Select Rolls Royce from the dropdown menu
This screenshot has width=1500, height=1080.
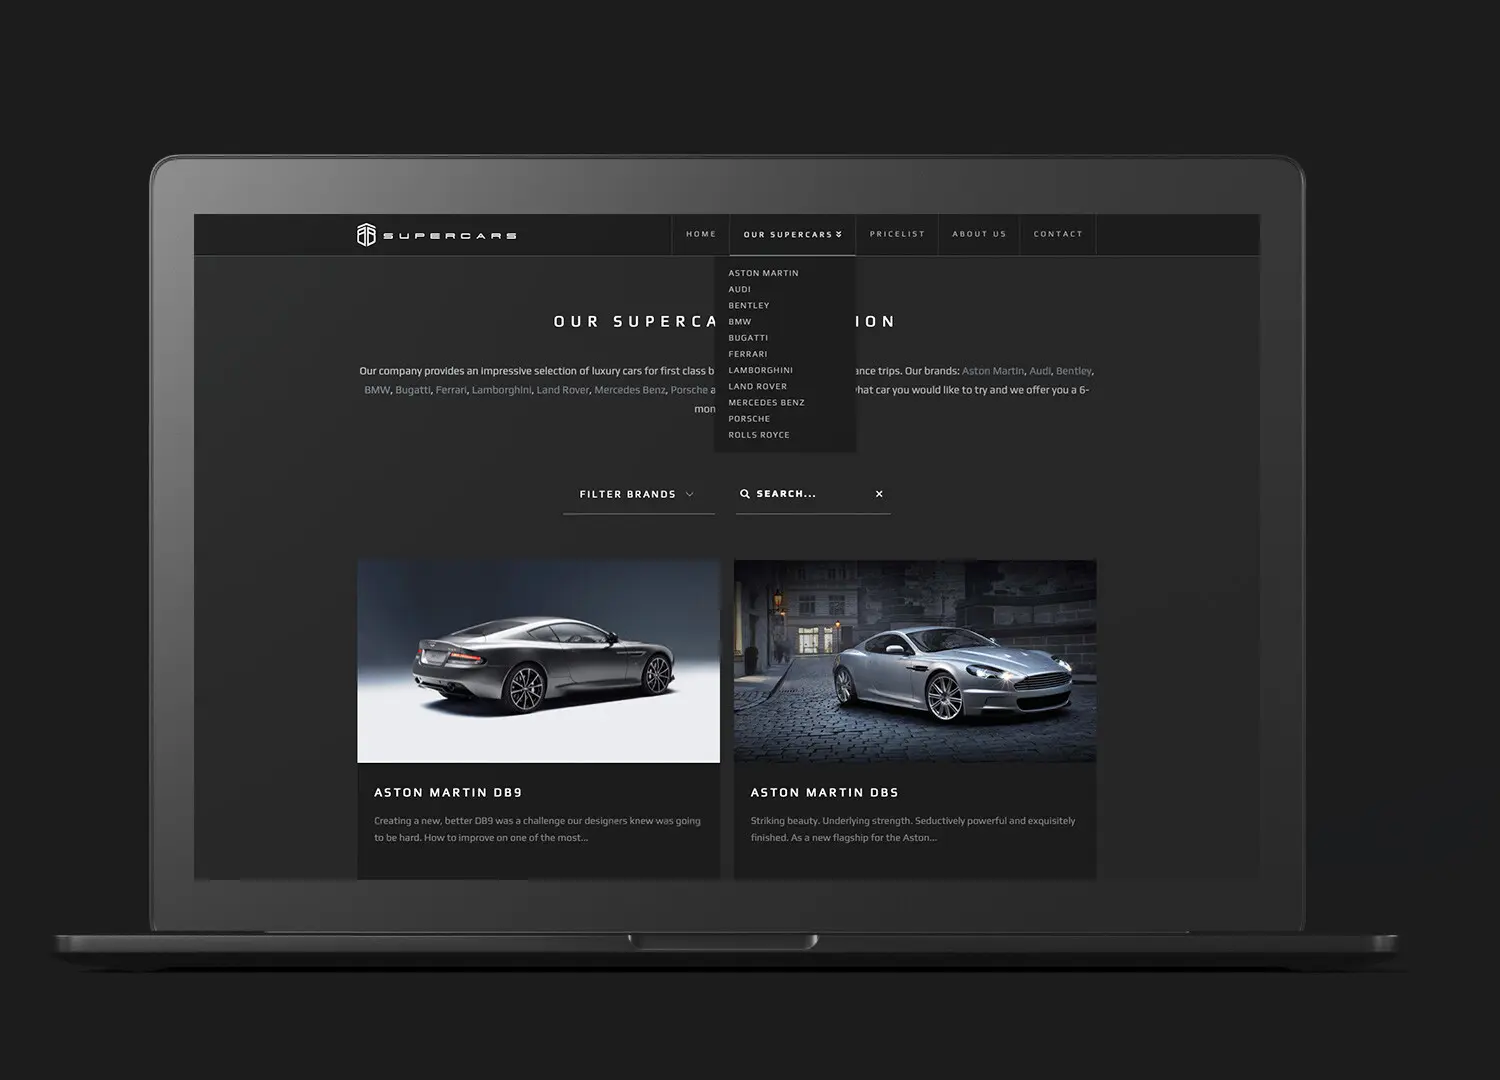pyautogui.click(x=759, y=435)
